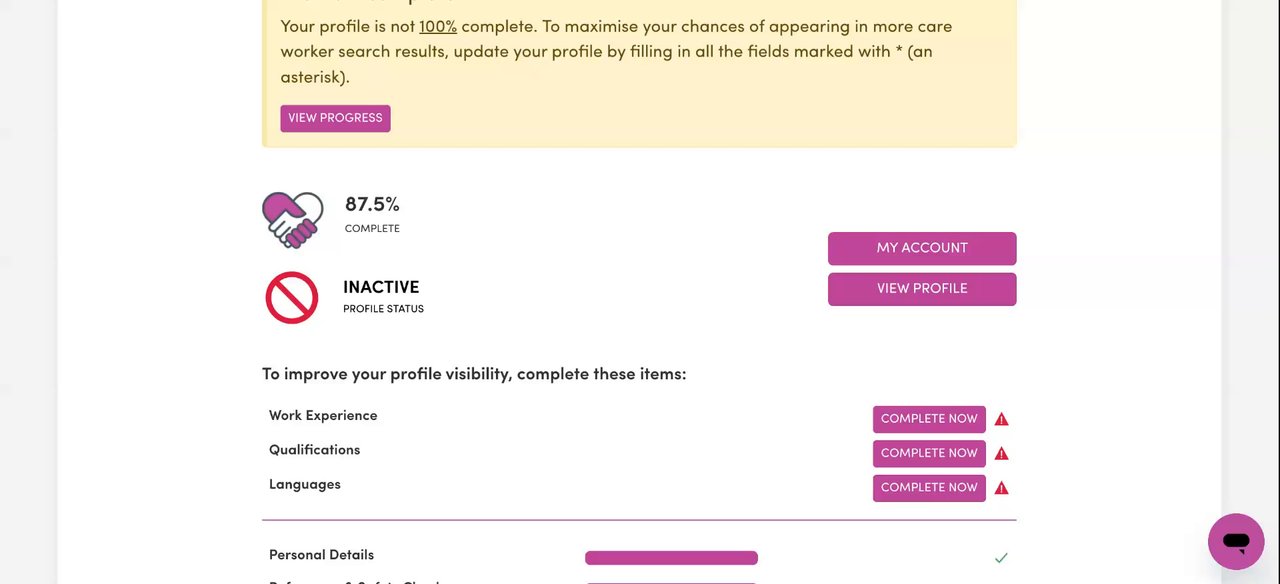
Task: Click the Personal Details progress bar
Action: coord(671,558)
